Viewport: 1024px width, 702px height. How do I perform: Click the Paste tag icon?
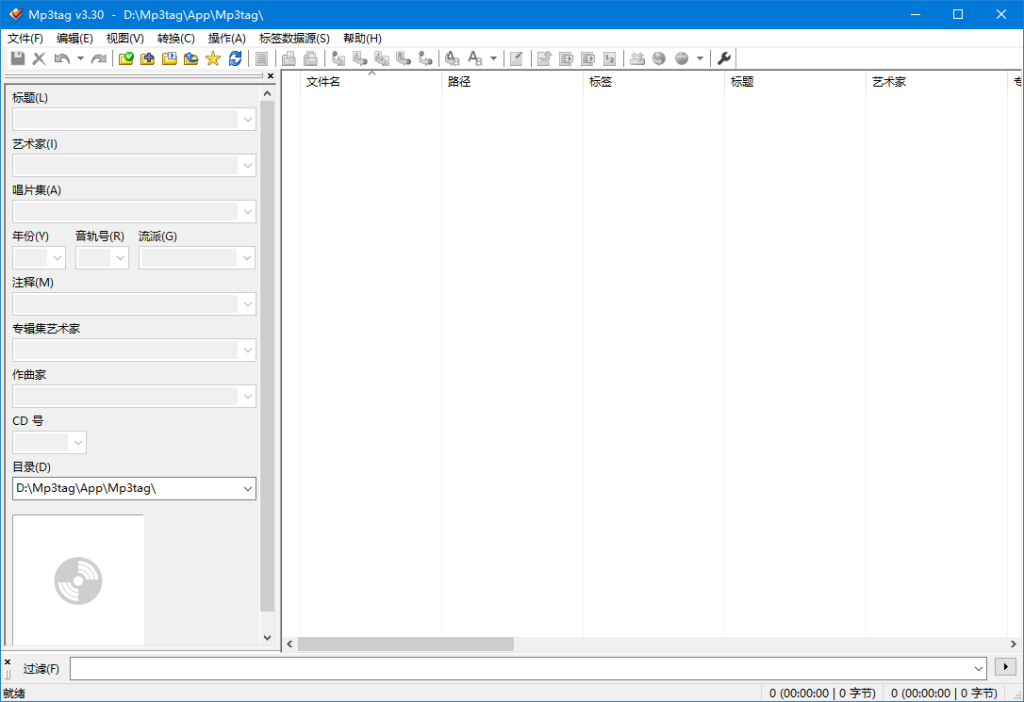tap(311, 58)
